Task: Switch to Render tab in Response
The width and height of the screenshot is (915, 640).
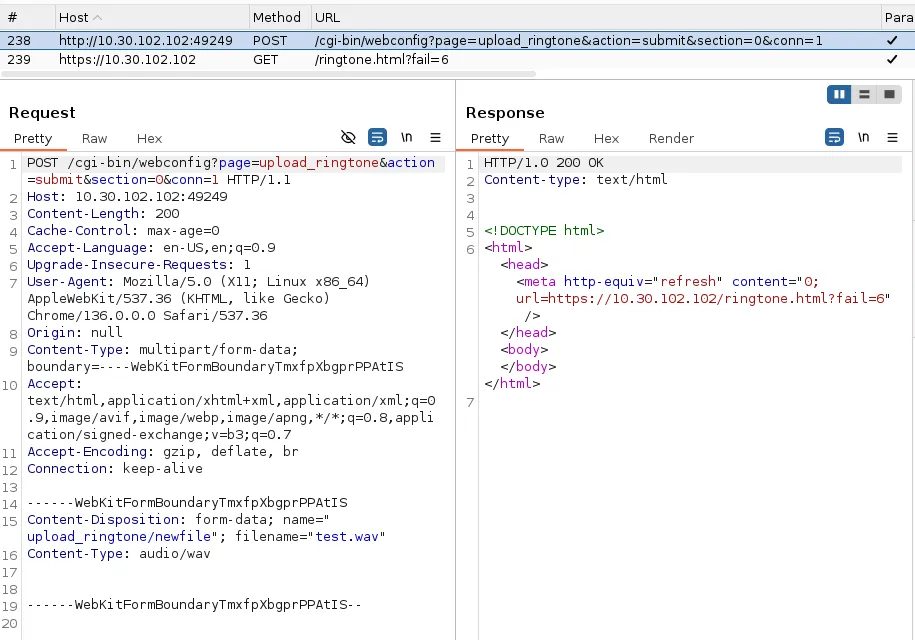Action: pos(671,139)
